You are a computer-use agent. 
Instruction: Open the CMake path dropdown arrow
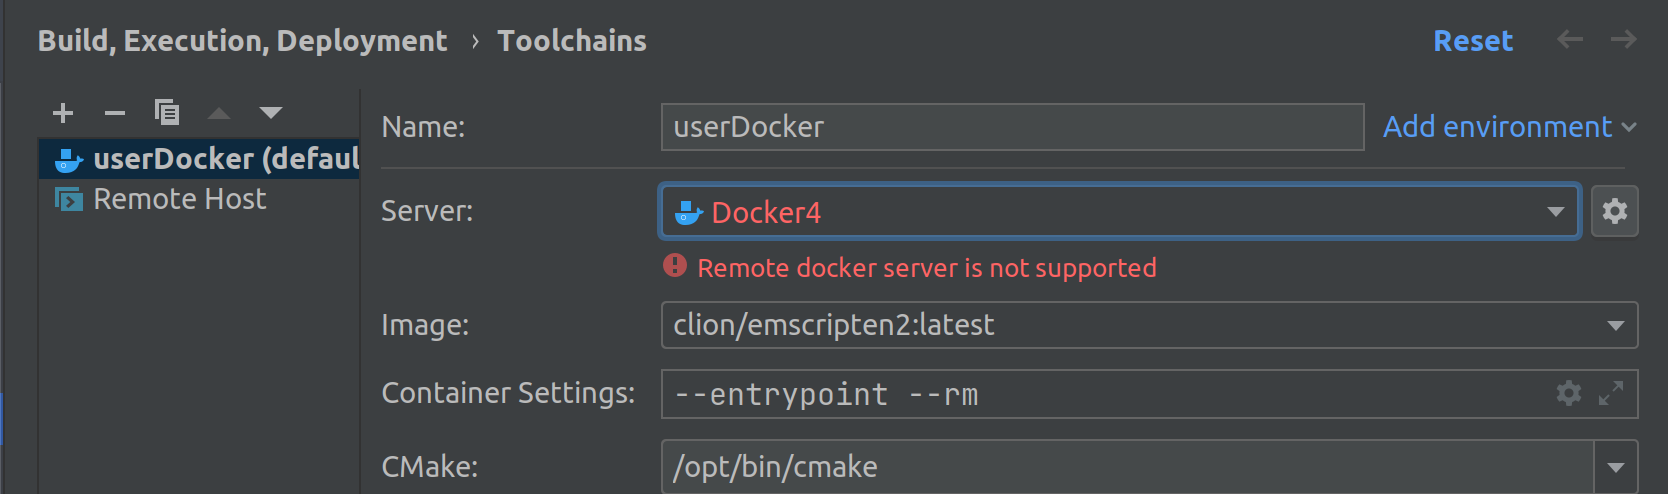coord(1616,467)
